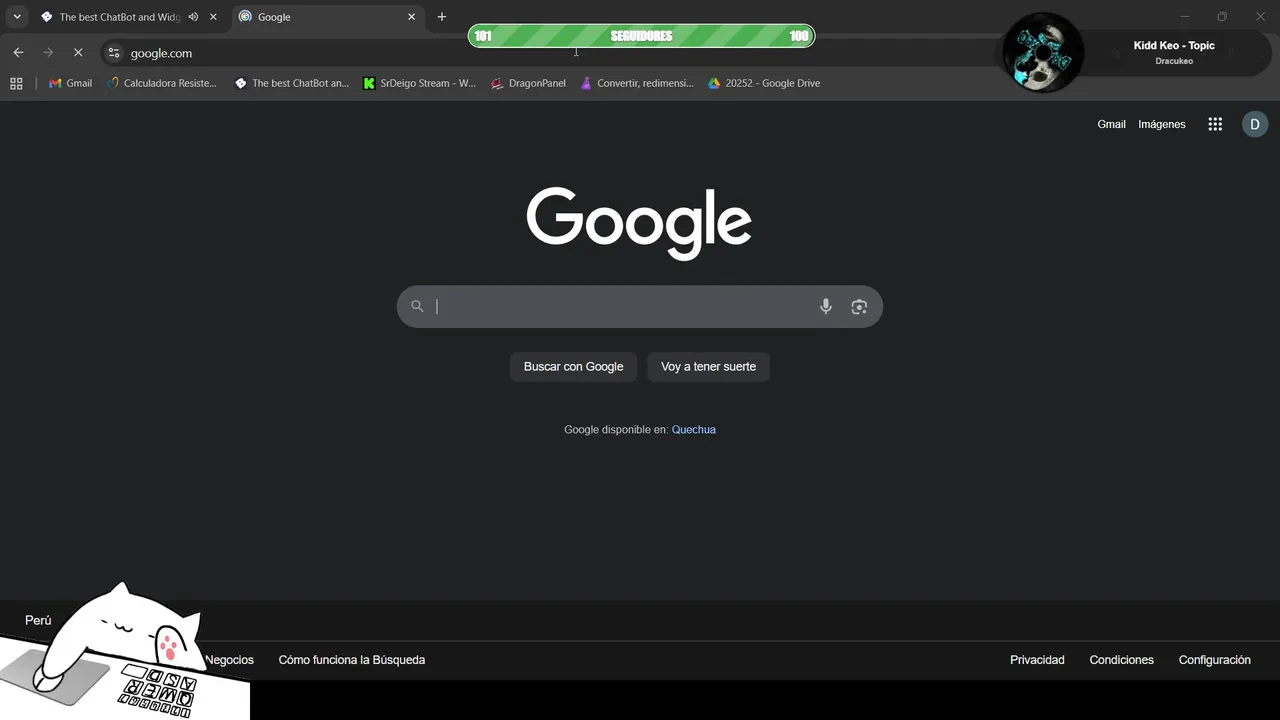Viewport: 1280px width, 720px height.
Task: Stop page loading with the X button
Action: pyautogui.click(x=78, y=53)
